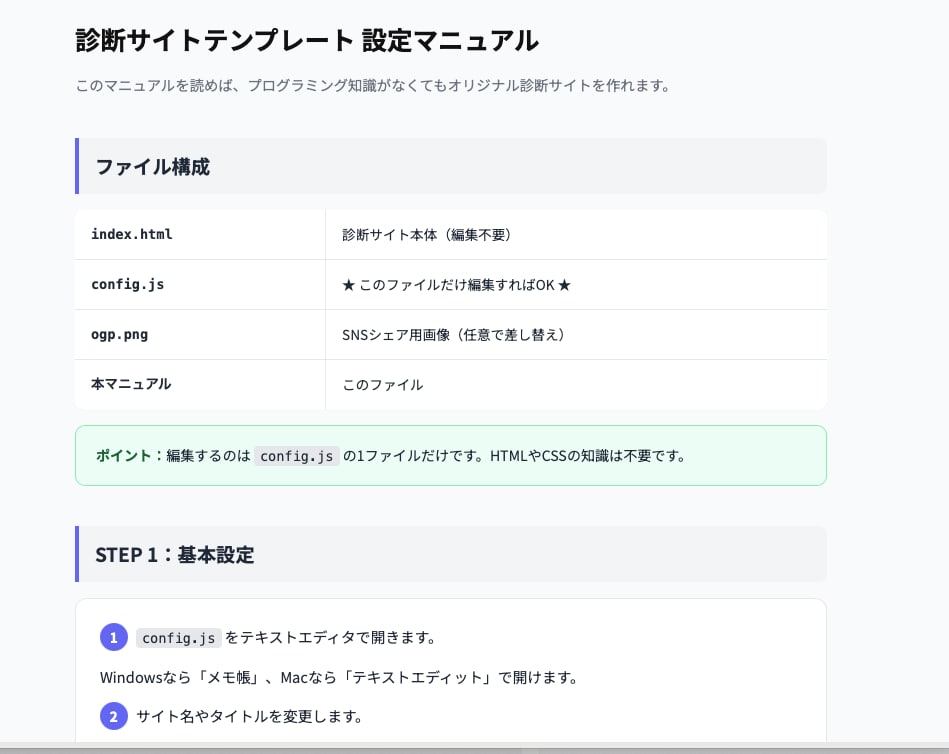Select the ogp.png table cell
949x754 pixels.
point(200,335)
